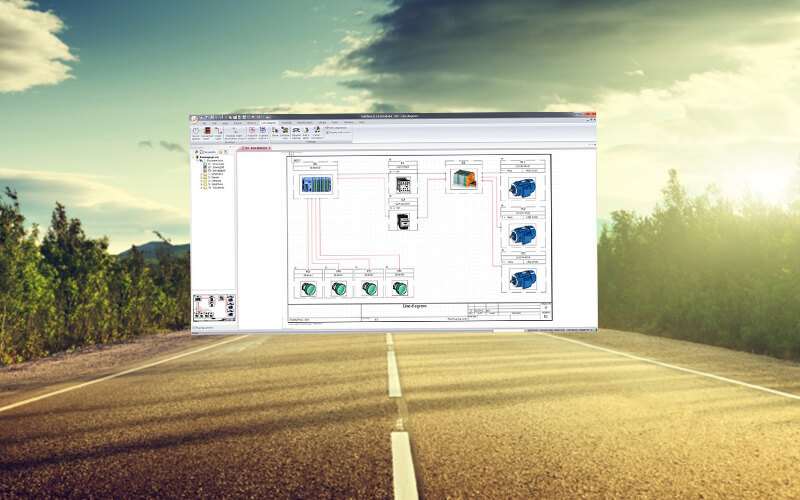Select the third green pushbutton symbol
This screenshot has height=500, width=800.
(x=369, y=289)
